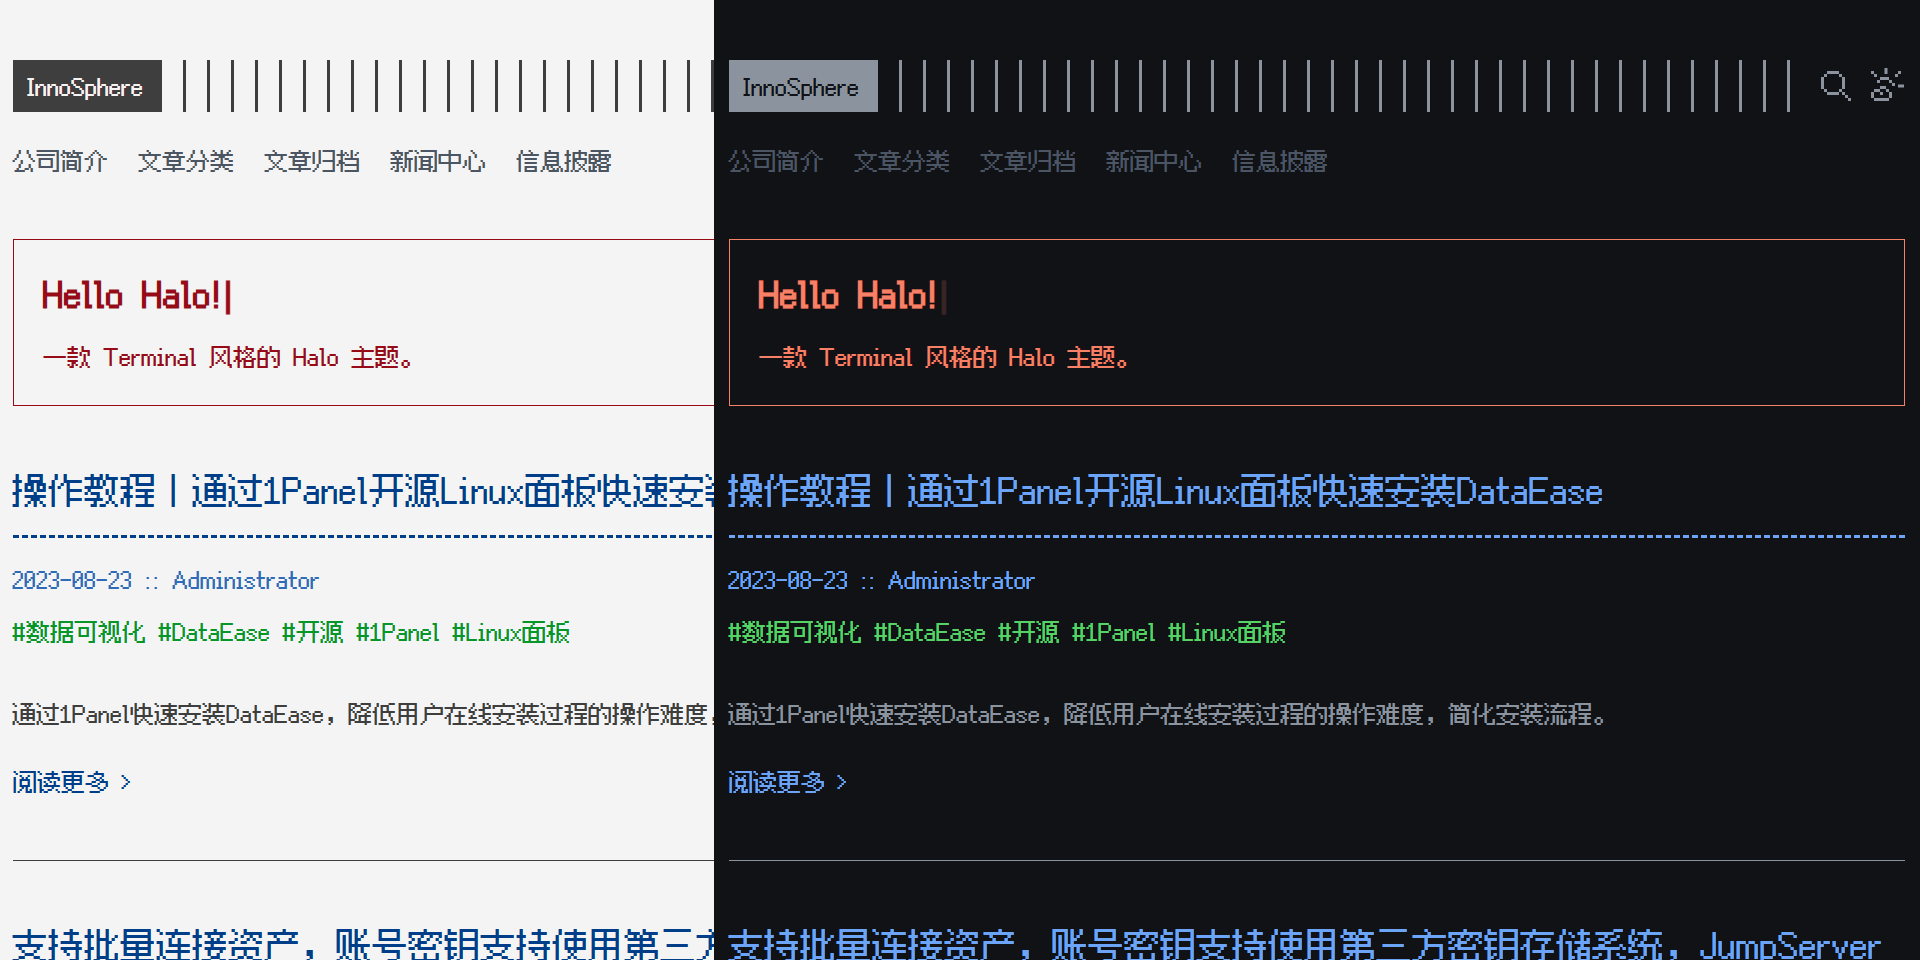Open 文章分类 in the dark theme navbar
Image resolution: width=1920 pixels, height=960 pixels.
click(901, 162)
